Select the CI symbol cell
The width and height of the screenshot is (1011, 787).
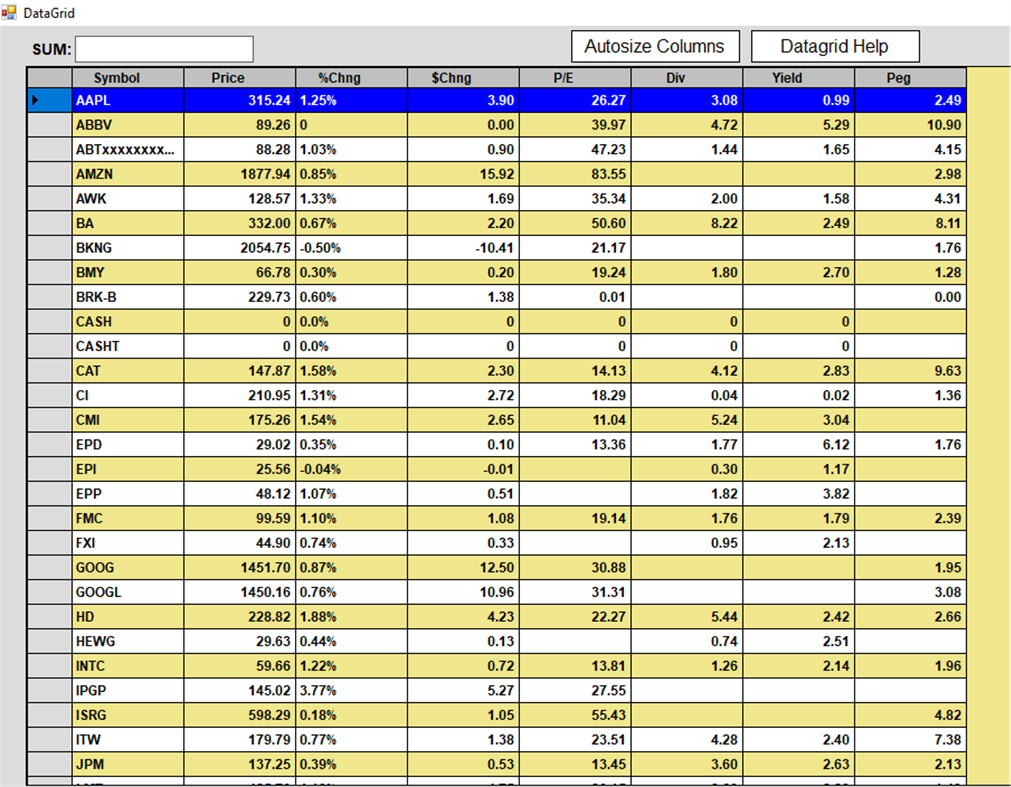pyautogui.click(x=128, y=395)
